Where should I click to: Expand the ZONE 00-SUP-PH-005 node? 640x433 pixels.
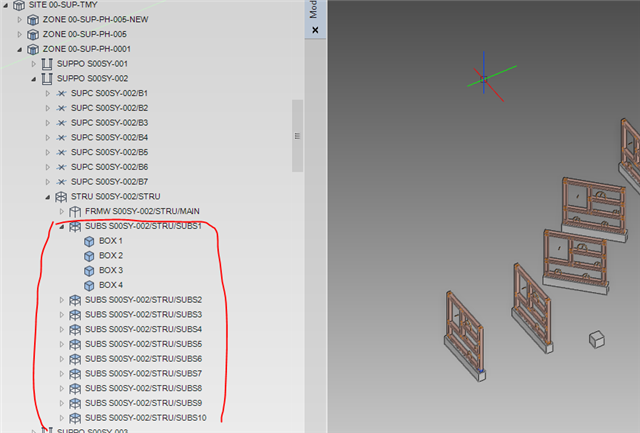tap(19, 34)
